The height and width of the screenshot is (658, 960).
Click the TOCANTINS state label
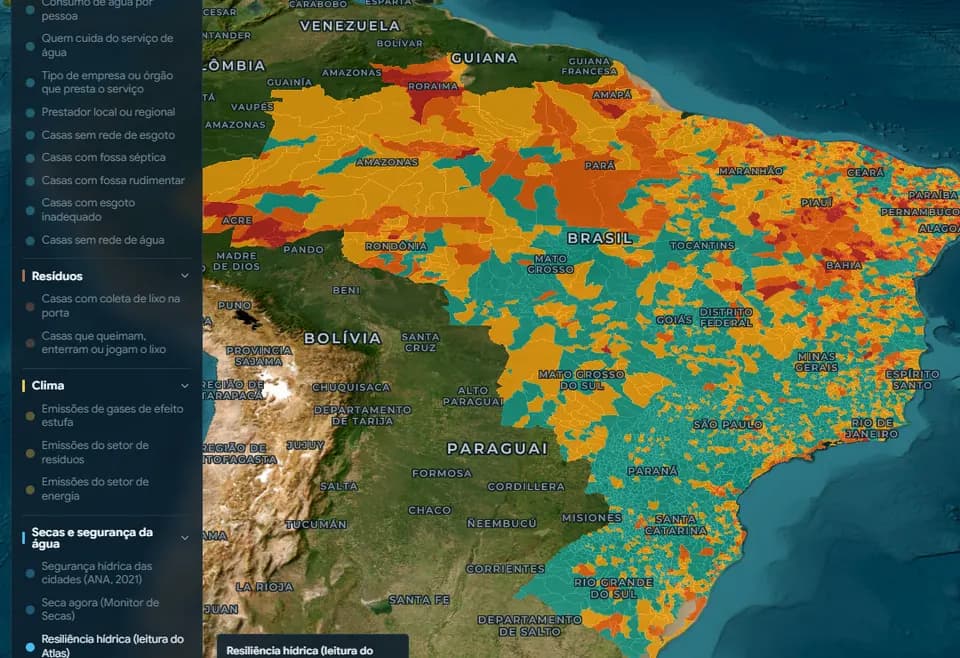(702, 245)
